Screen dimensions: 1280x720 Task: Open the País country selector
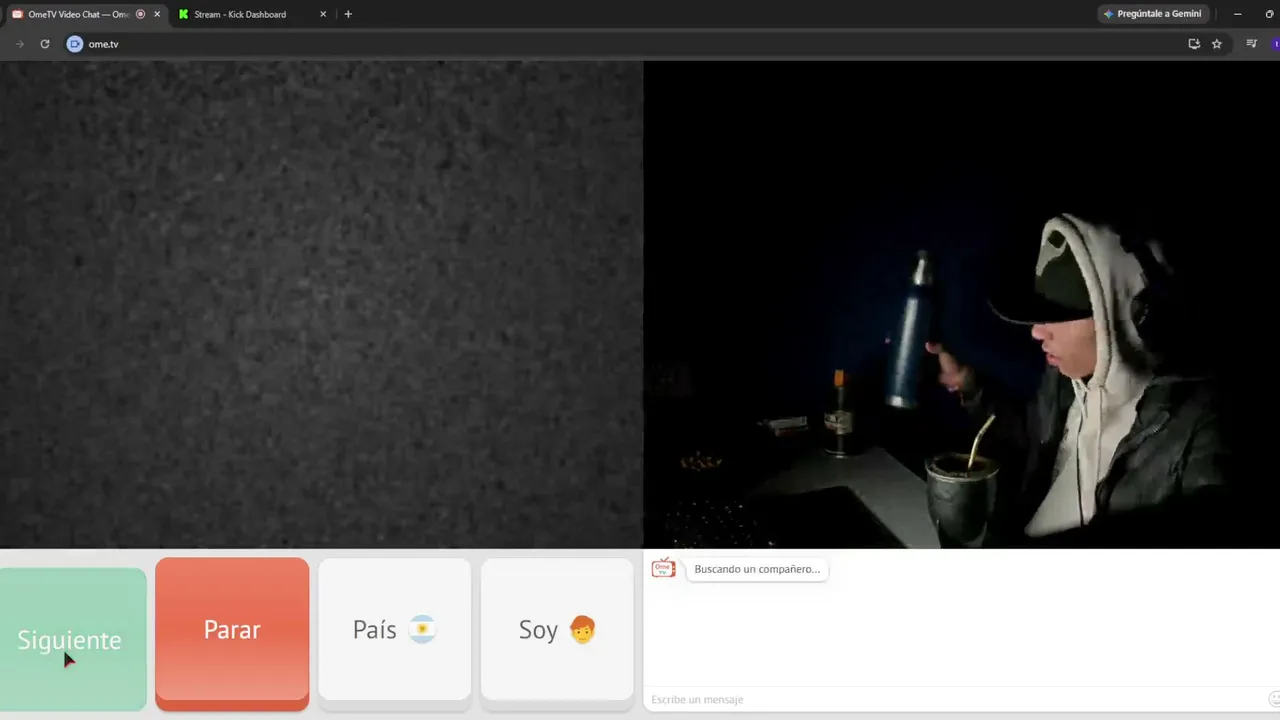point(394,632)
